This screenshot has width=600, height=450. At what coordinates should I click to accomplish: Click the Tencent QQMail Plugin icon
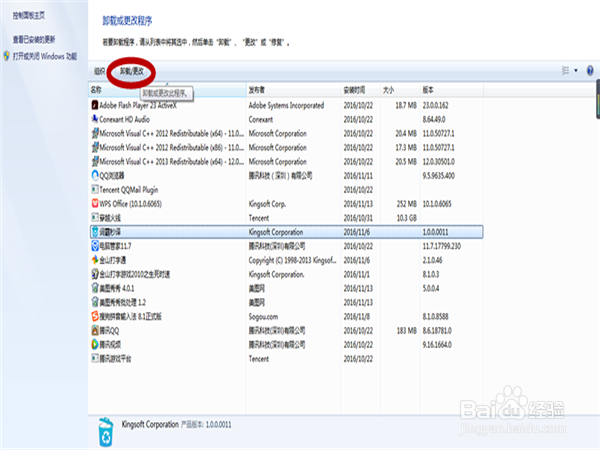click(x=95, y=189)
